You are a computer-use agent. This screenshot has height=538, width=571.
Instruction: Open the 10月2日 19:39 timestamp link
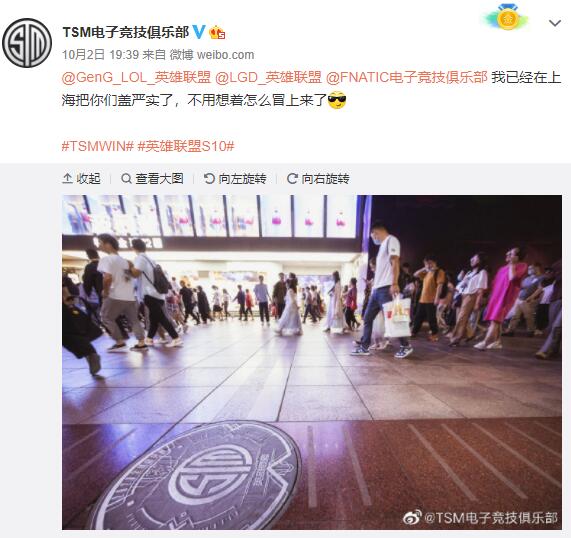coord(101,55)
